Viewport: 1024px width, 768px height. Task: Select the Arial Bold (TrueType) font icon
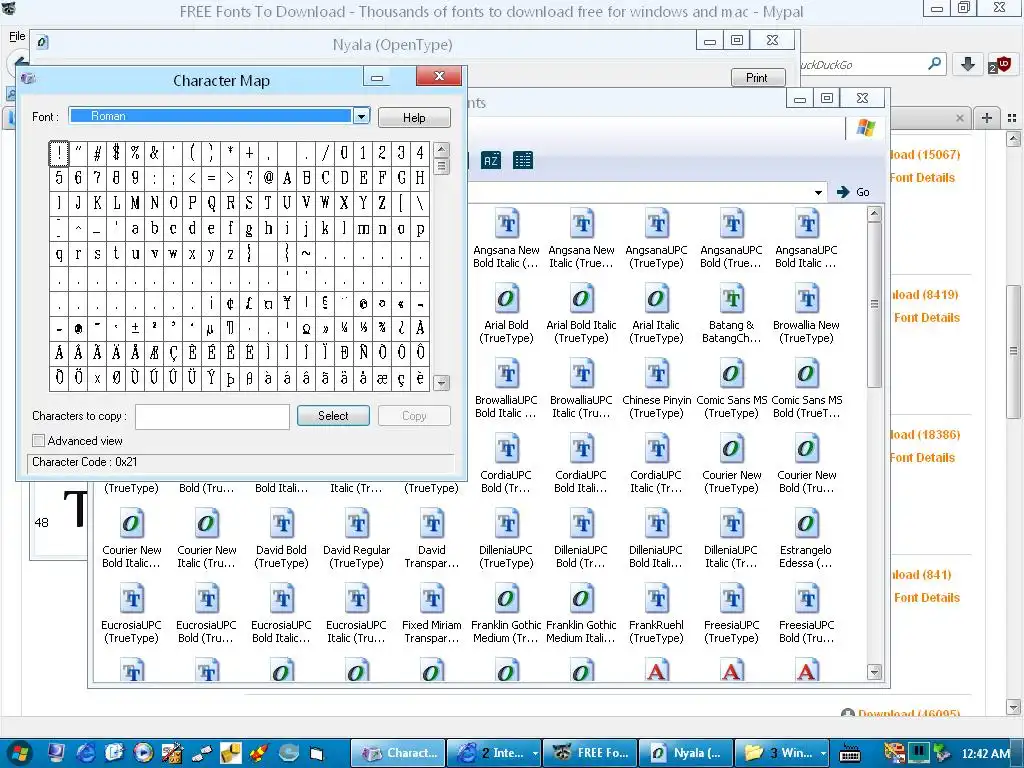[506, 299]
